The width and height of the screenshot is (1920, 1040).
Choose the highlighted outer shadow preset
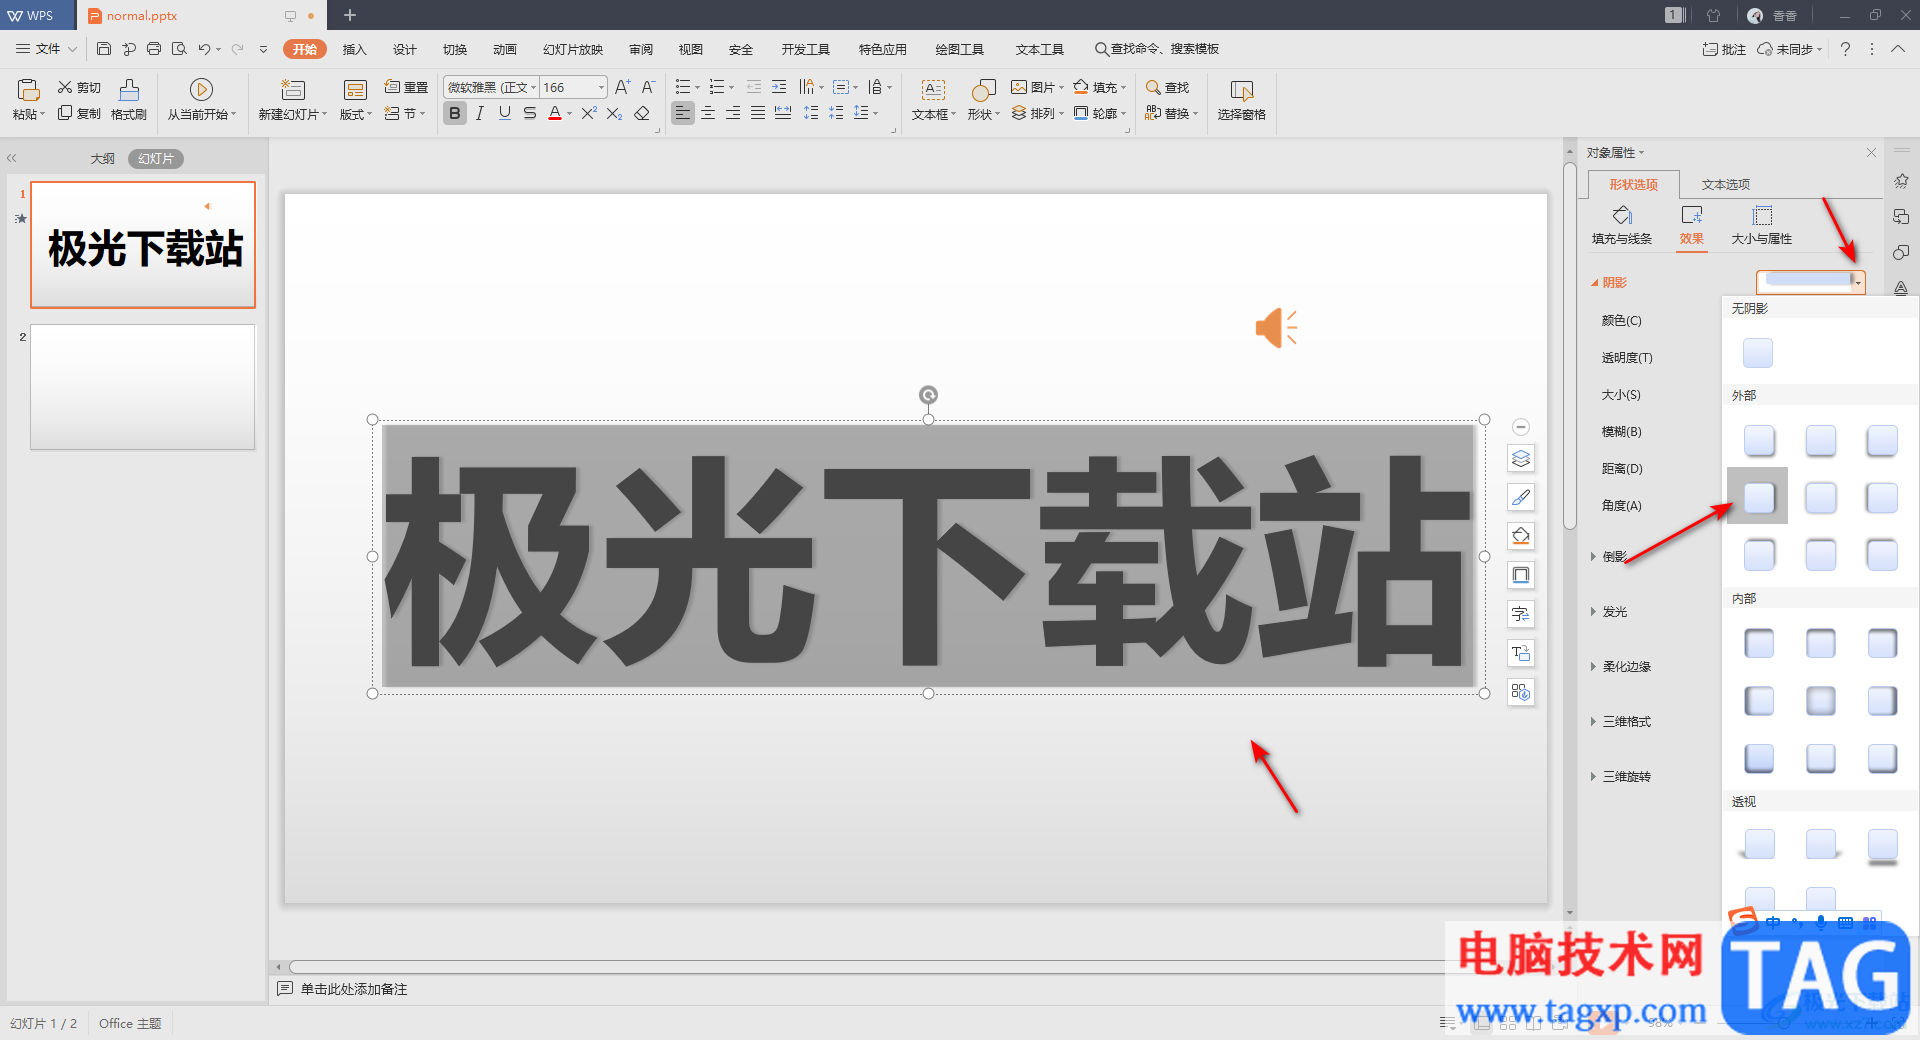[1757, 496]
